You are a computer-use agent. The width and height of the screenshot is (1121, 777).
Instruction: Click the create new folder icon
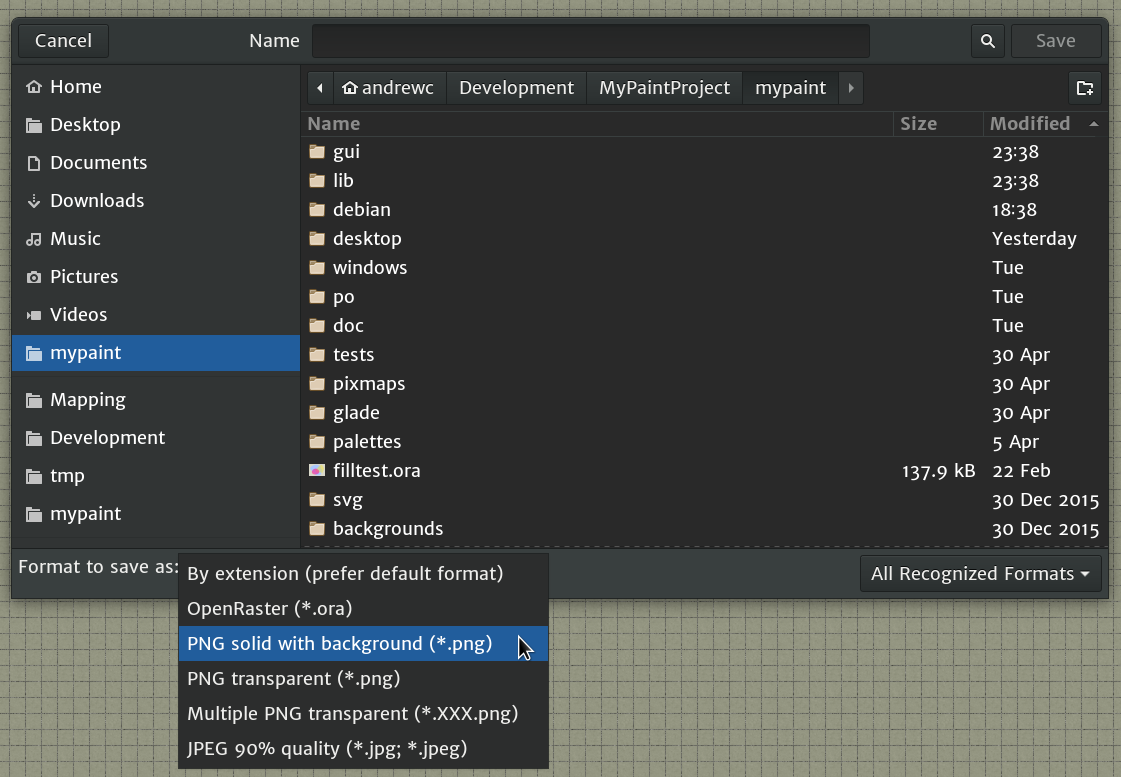(1085, 88)
